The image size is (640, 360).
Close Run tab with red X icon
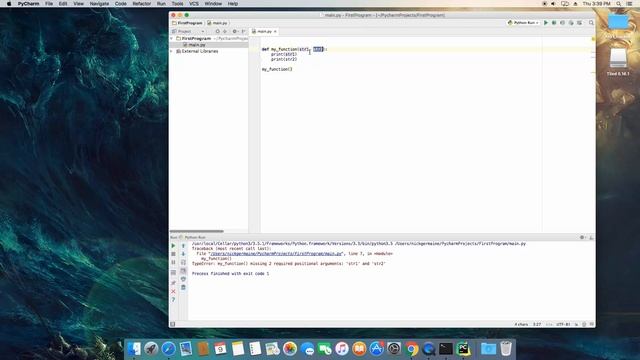pyautogui.click(x=173, y=291)
